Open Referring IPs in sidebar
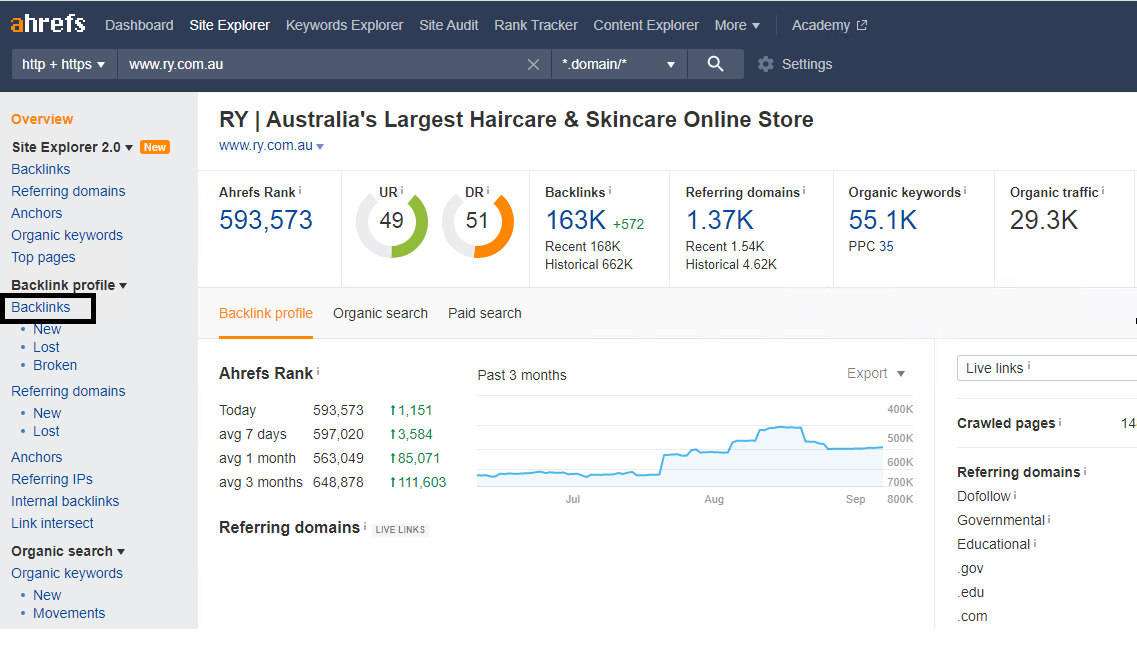 tap(51, 479)
